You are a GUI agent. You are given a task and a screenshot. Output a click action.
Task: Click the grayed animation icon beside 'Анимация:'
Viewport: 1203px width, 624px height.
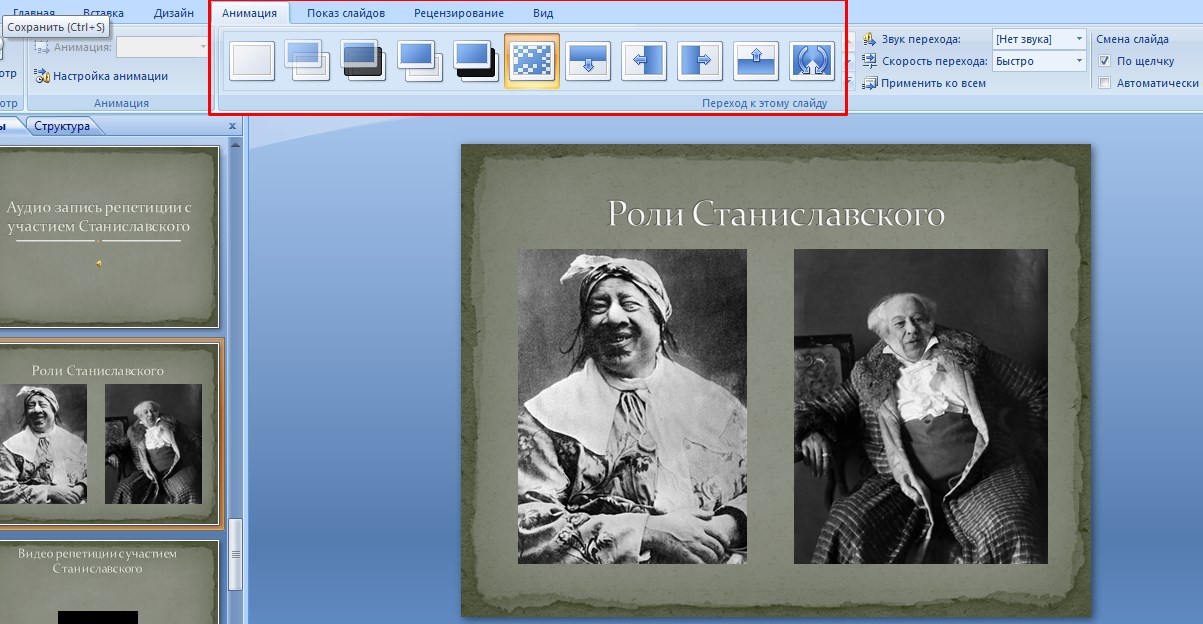coord(42,47)
